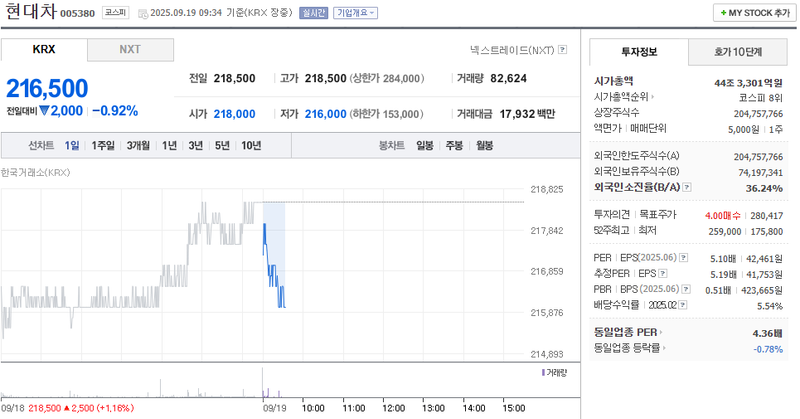Click the 거래량 82,624 value

click(508, 79)
